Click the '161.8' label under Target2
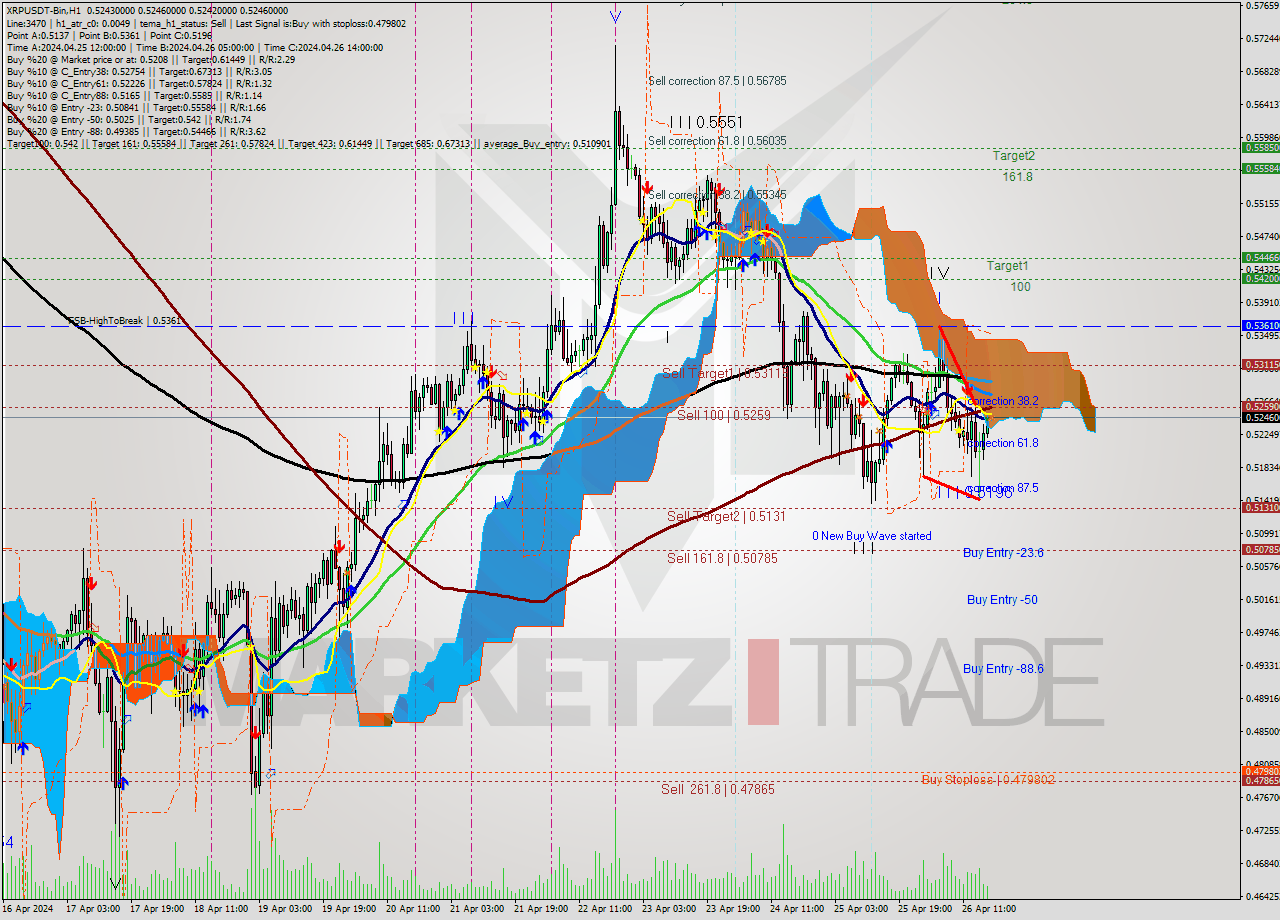The width and height of the screenshot is (1280, 920). coord(1018,176)
